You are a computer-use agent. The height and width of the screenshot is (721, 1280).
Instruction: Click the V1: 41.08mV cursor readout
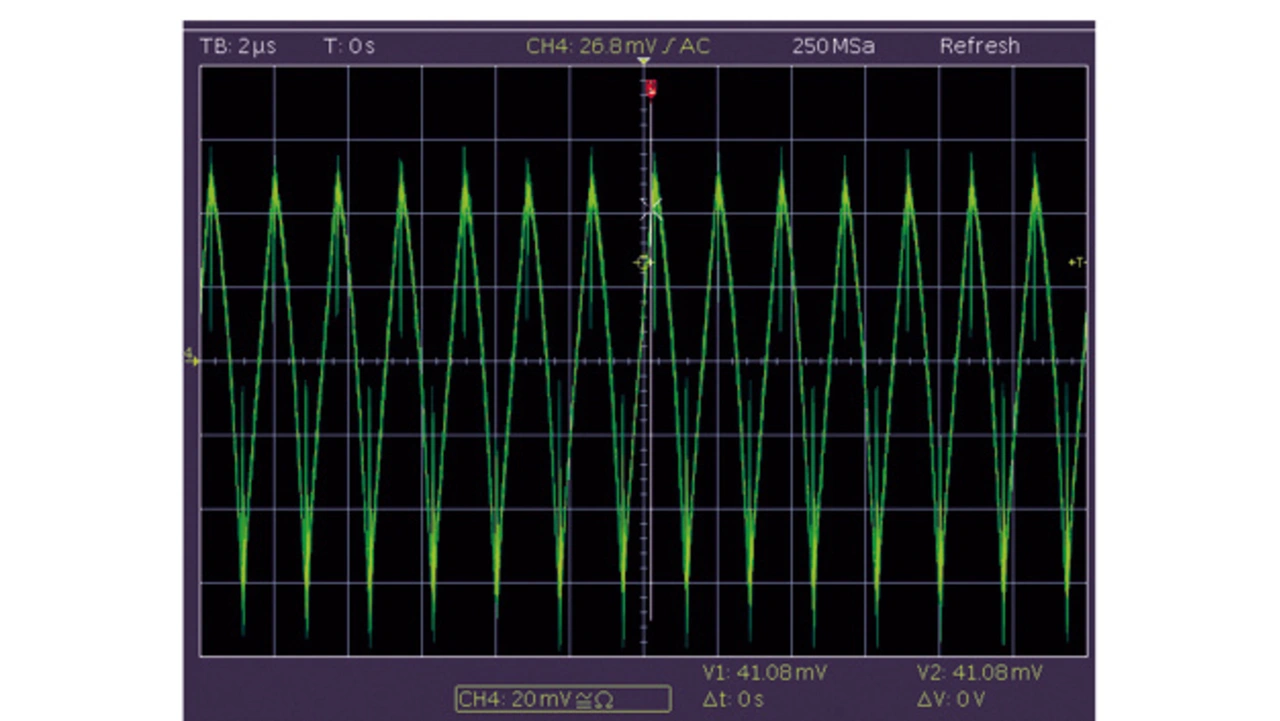pyautogui.click(x=765, y=673)
